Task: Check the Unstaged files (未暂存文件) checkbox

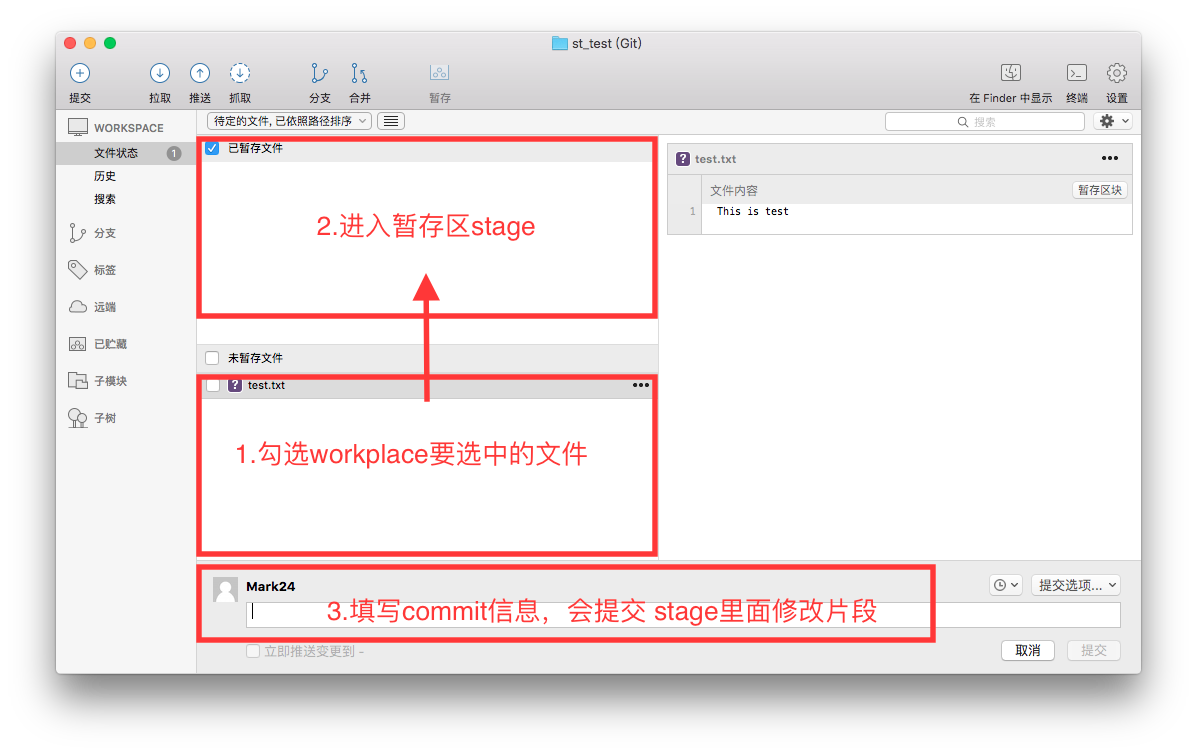Action: coord(212,358)
